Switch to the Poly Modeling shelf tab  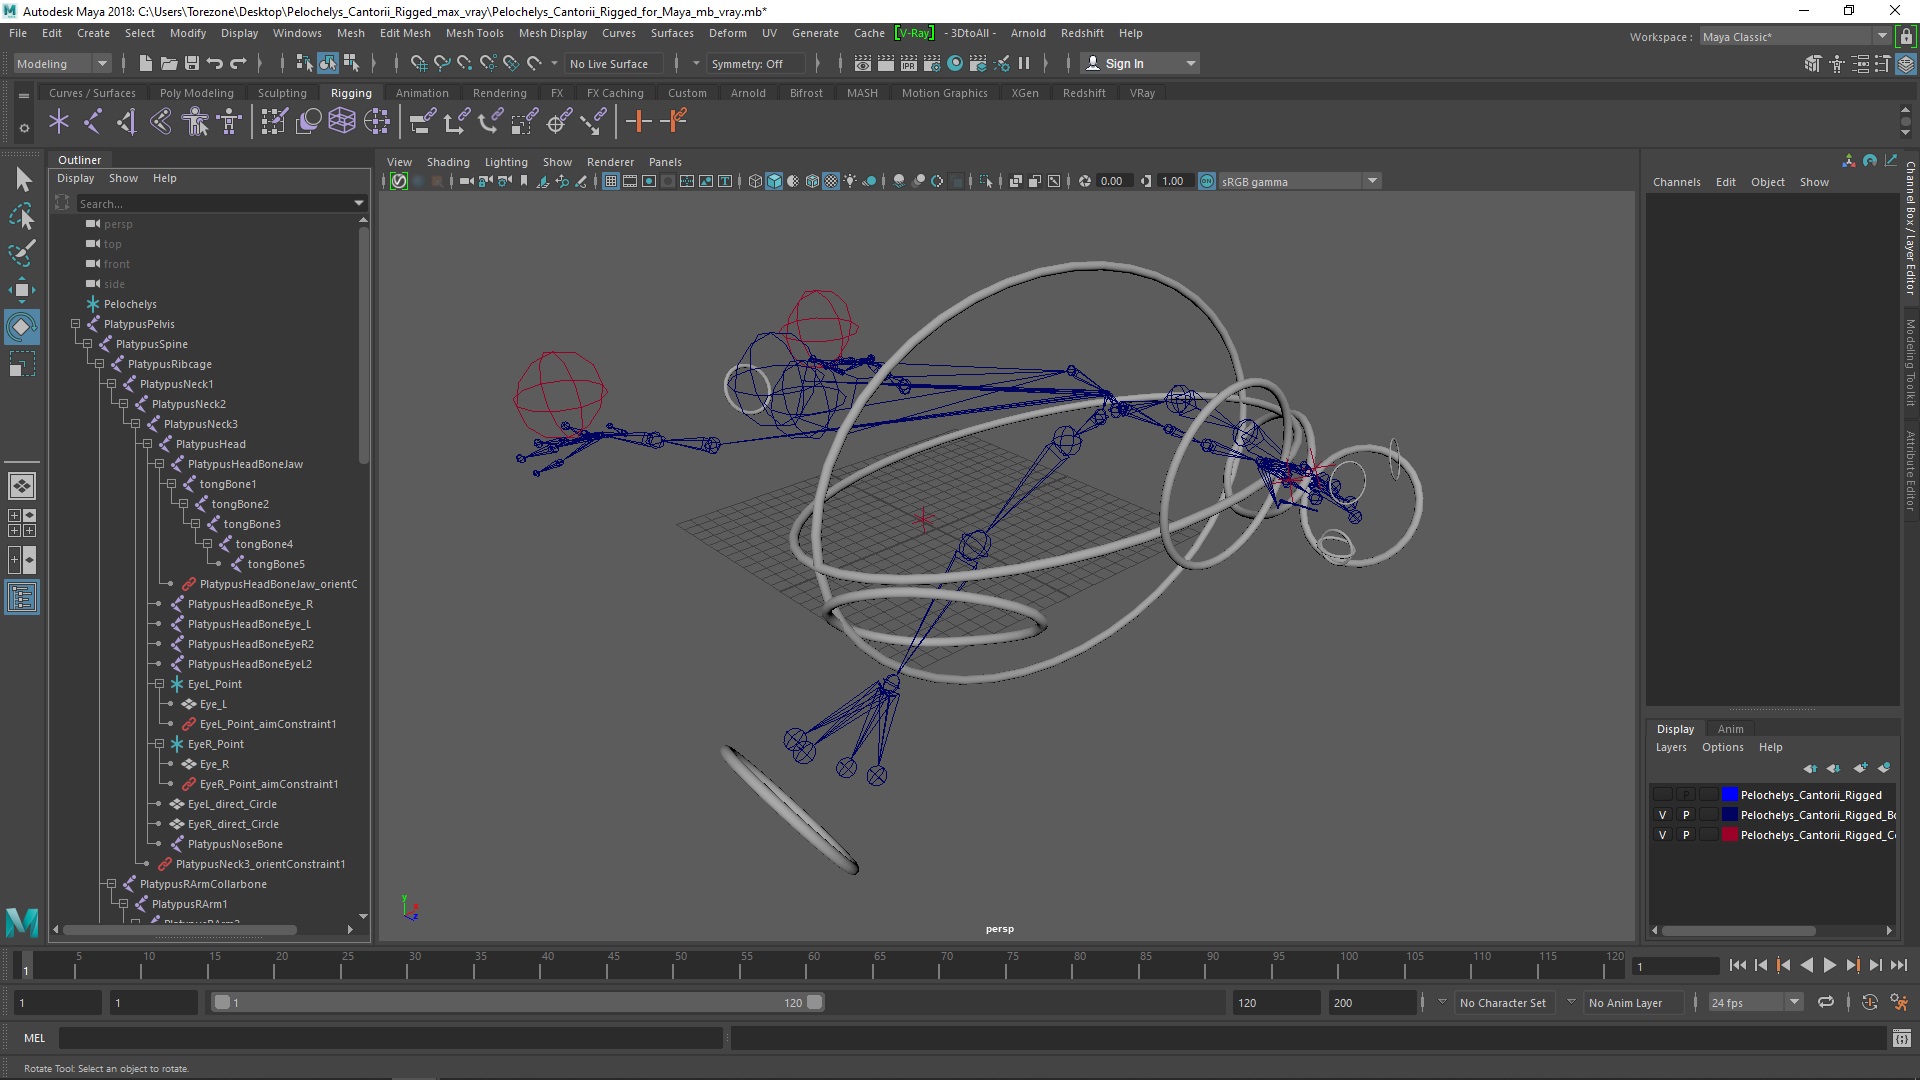coord(197,93)
